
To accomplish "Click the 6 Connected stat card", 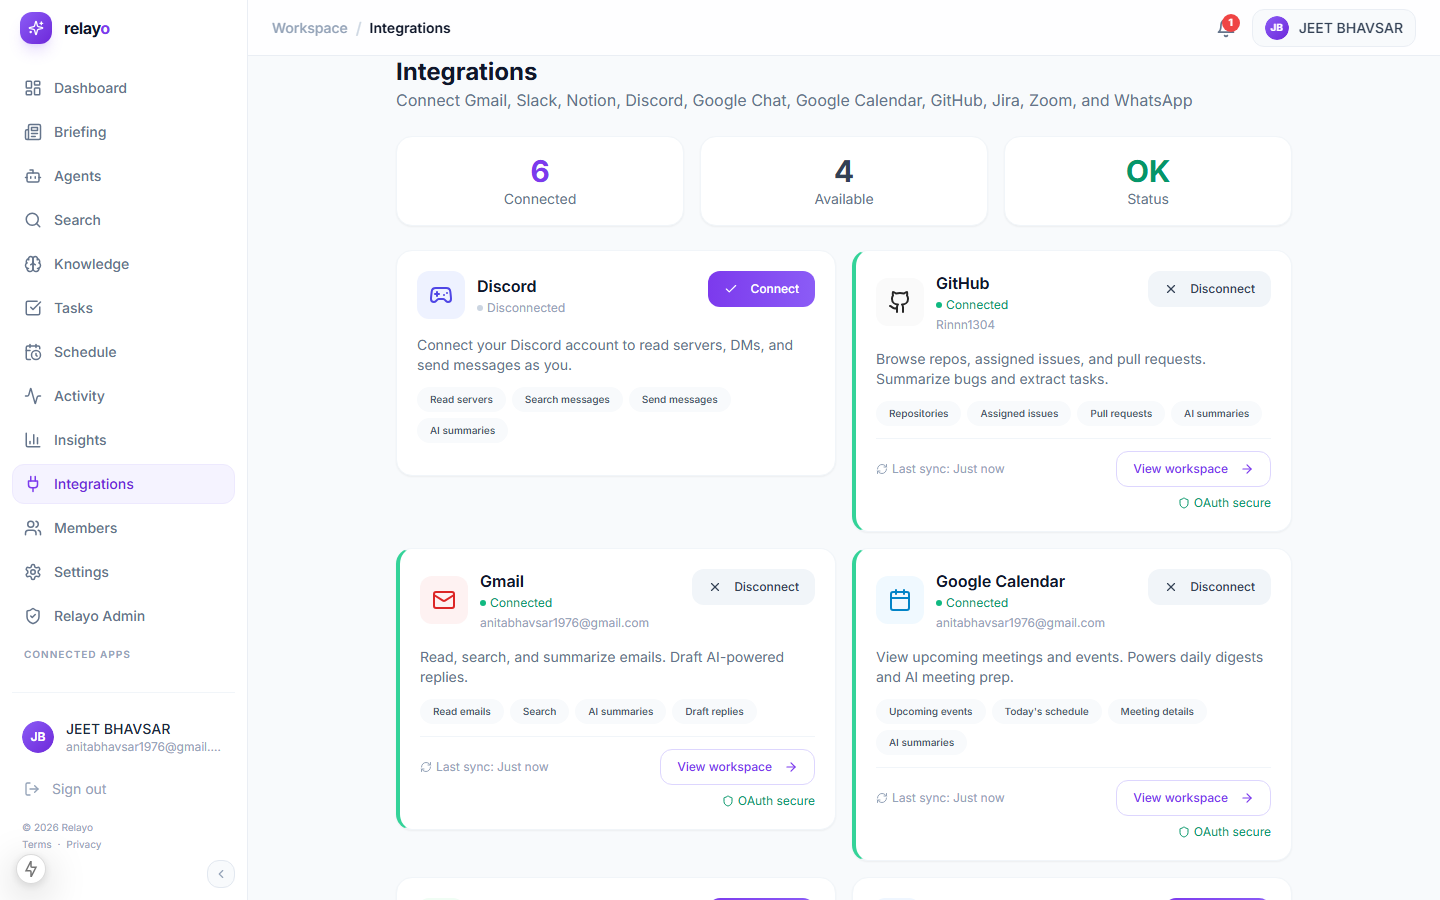I will click(540, 181).
